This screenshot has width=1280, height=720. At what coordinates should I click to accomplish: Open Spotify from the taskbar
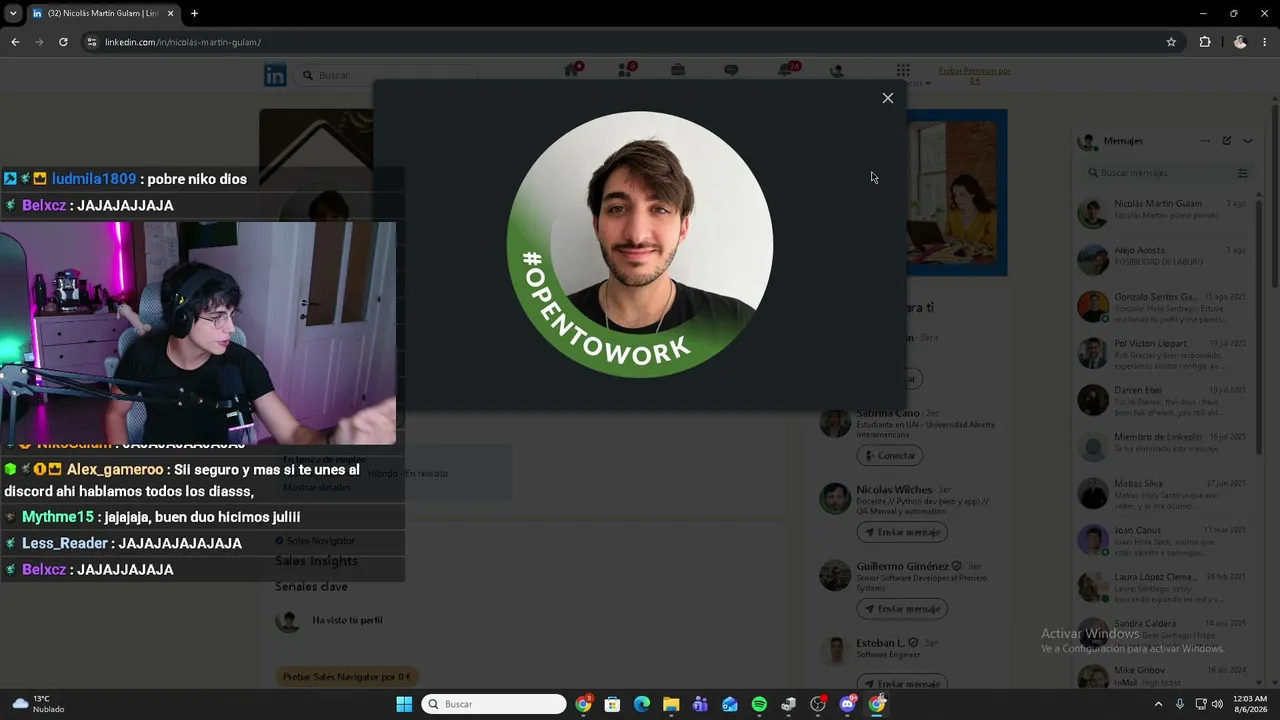[759, 704]
